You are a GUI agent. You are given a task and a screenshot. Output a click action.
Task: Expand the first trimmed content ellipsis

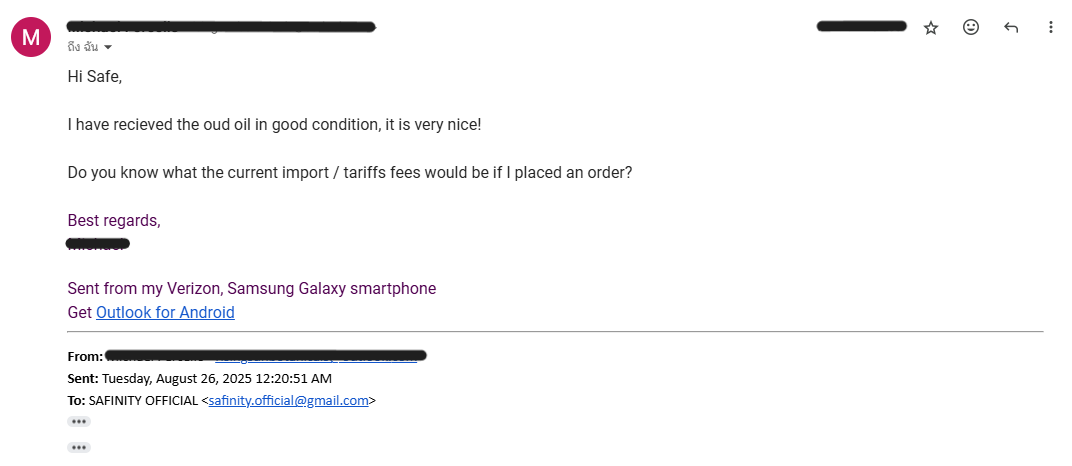[x=79, y=422]
